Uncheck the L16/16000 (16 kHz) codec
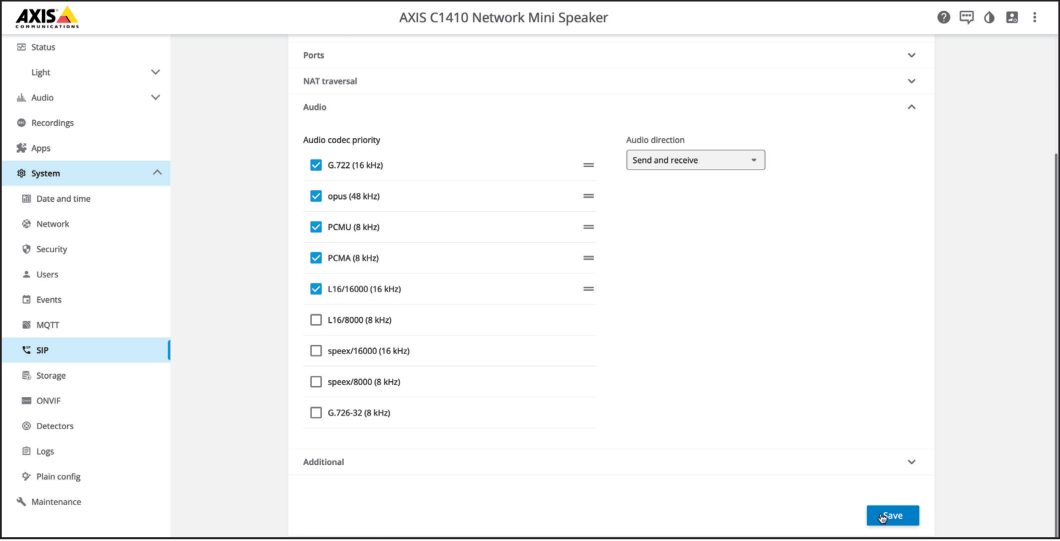The height and width of the screenshot is (541, 1060). click(x=316, y=289)
